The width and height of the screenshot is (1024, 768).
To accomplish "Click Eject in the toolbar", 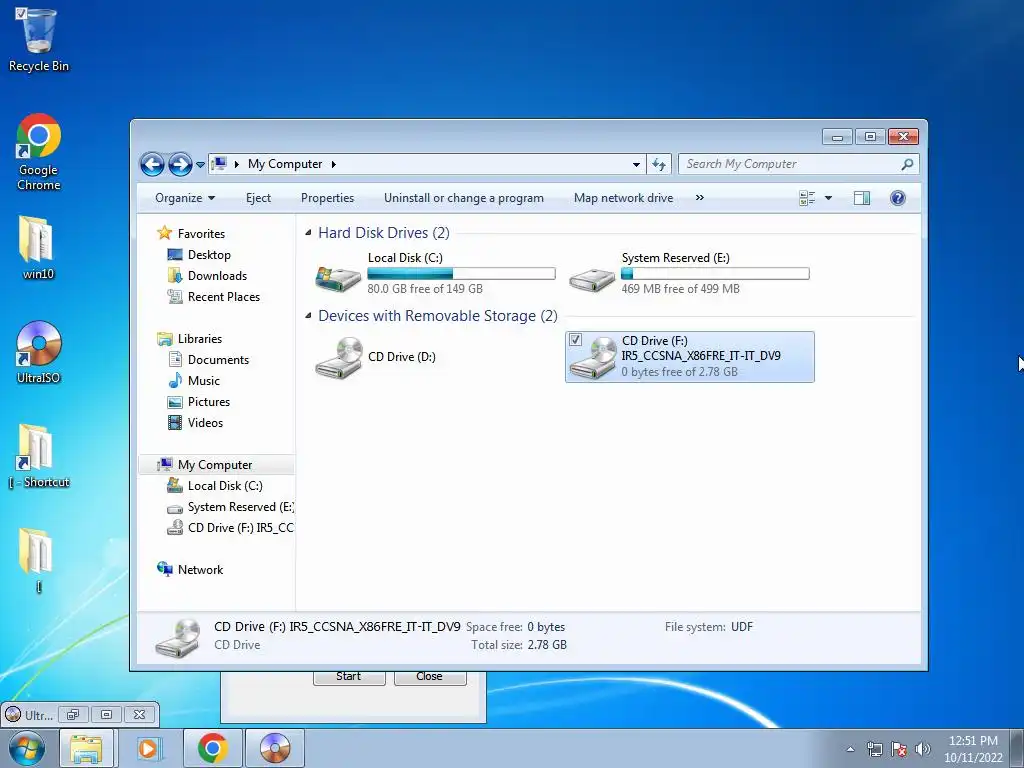I will pyautogui.click(x=258, y=198).
